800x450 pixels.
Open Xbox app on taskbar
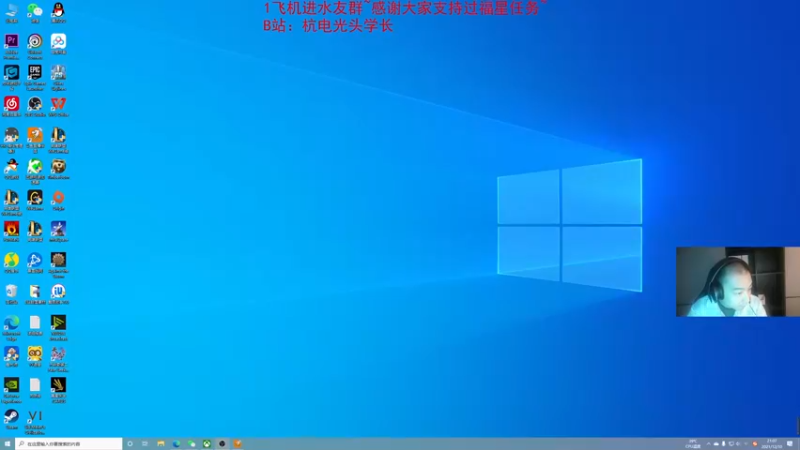coord(207,444)
